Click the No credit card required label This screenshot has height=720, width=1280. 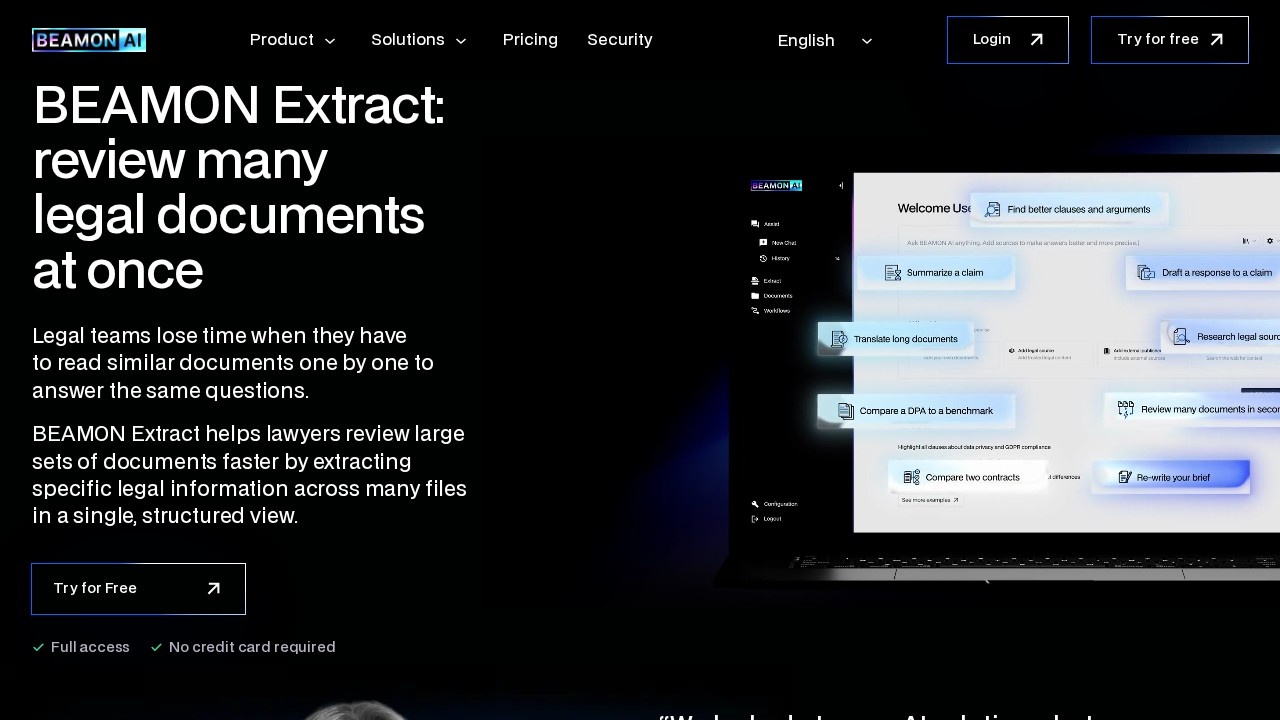point(243,647)
